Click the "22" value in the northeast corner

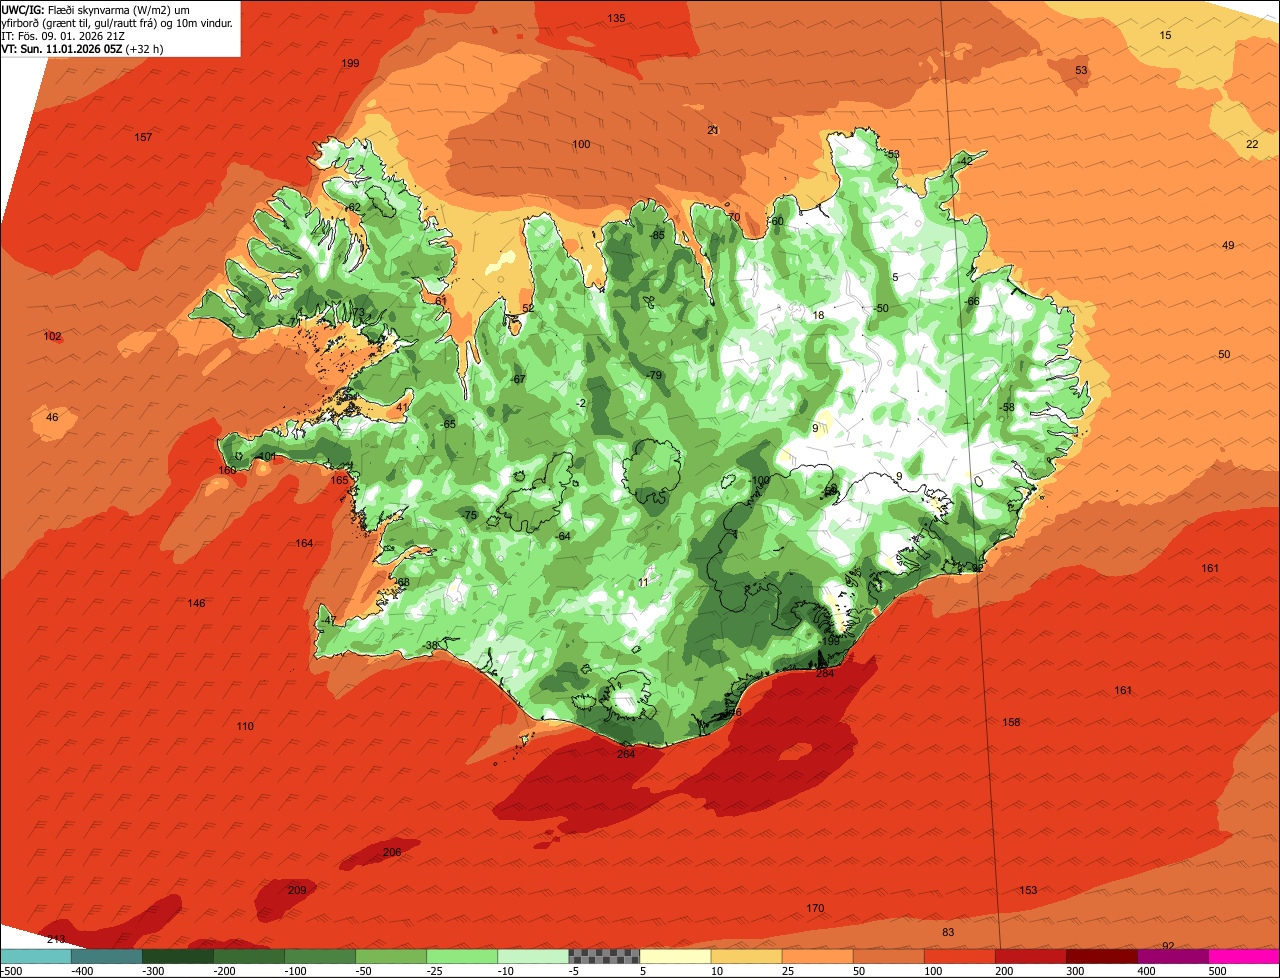(1252, 144)
